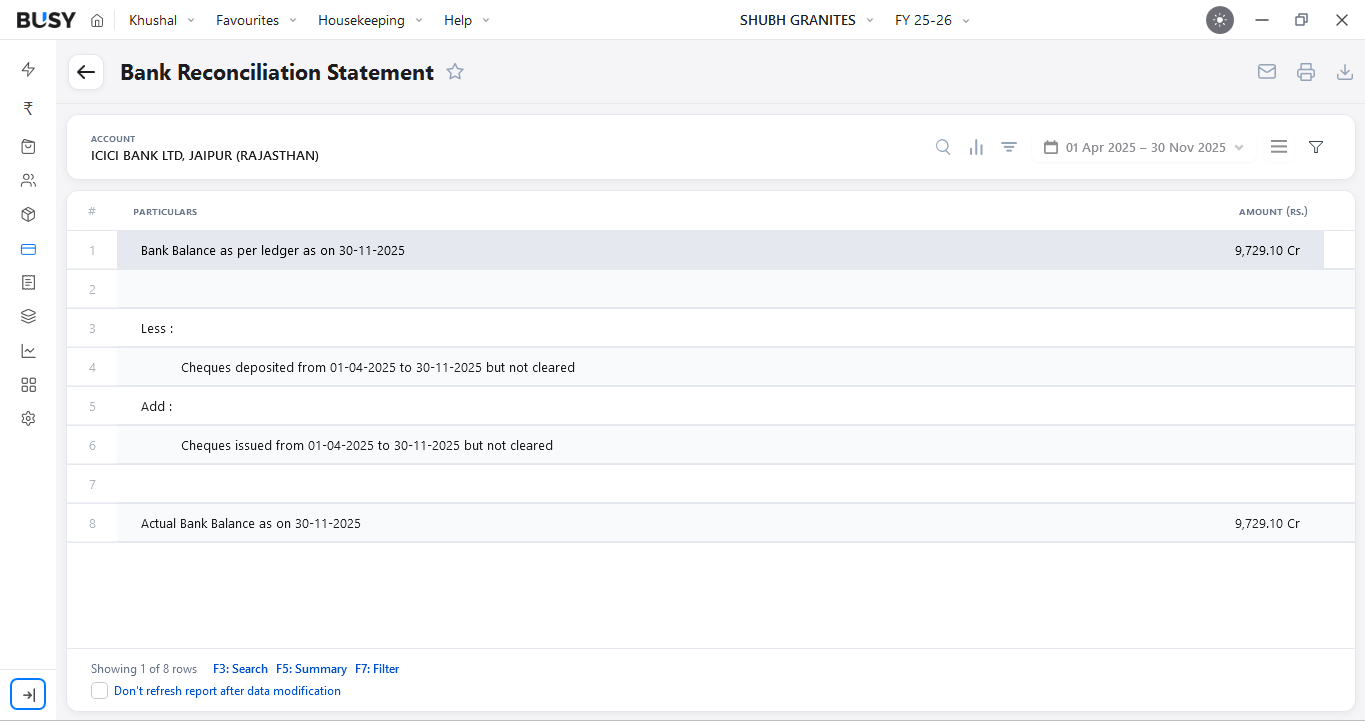1365x721 pixels.
Task: Click the funnel filter icon
Action: coord(1316,147)
